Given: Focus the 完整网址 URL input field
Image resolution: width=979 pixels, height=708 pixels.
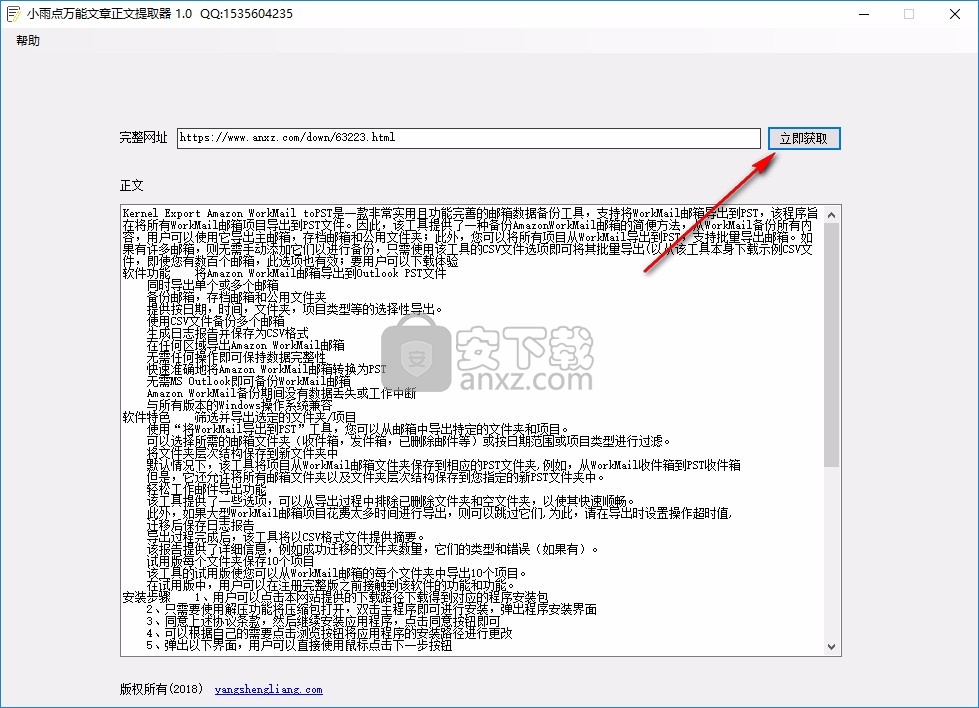Looking at the screenshot, I should pos(468,138).
